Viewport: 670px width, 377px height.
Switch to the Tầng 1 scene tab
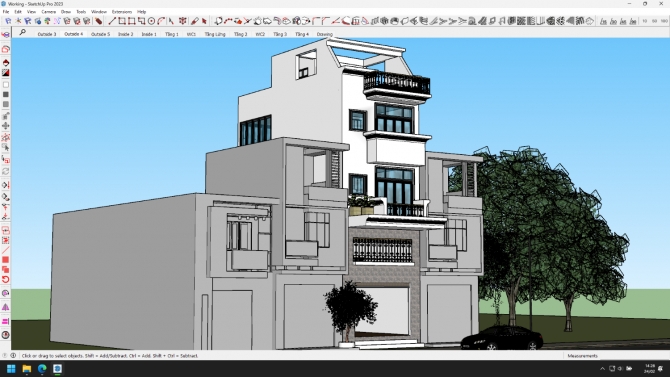tap(172, 34)
